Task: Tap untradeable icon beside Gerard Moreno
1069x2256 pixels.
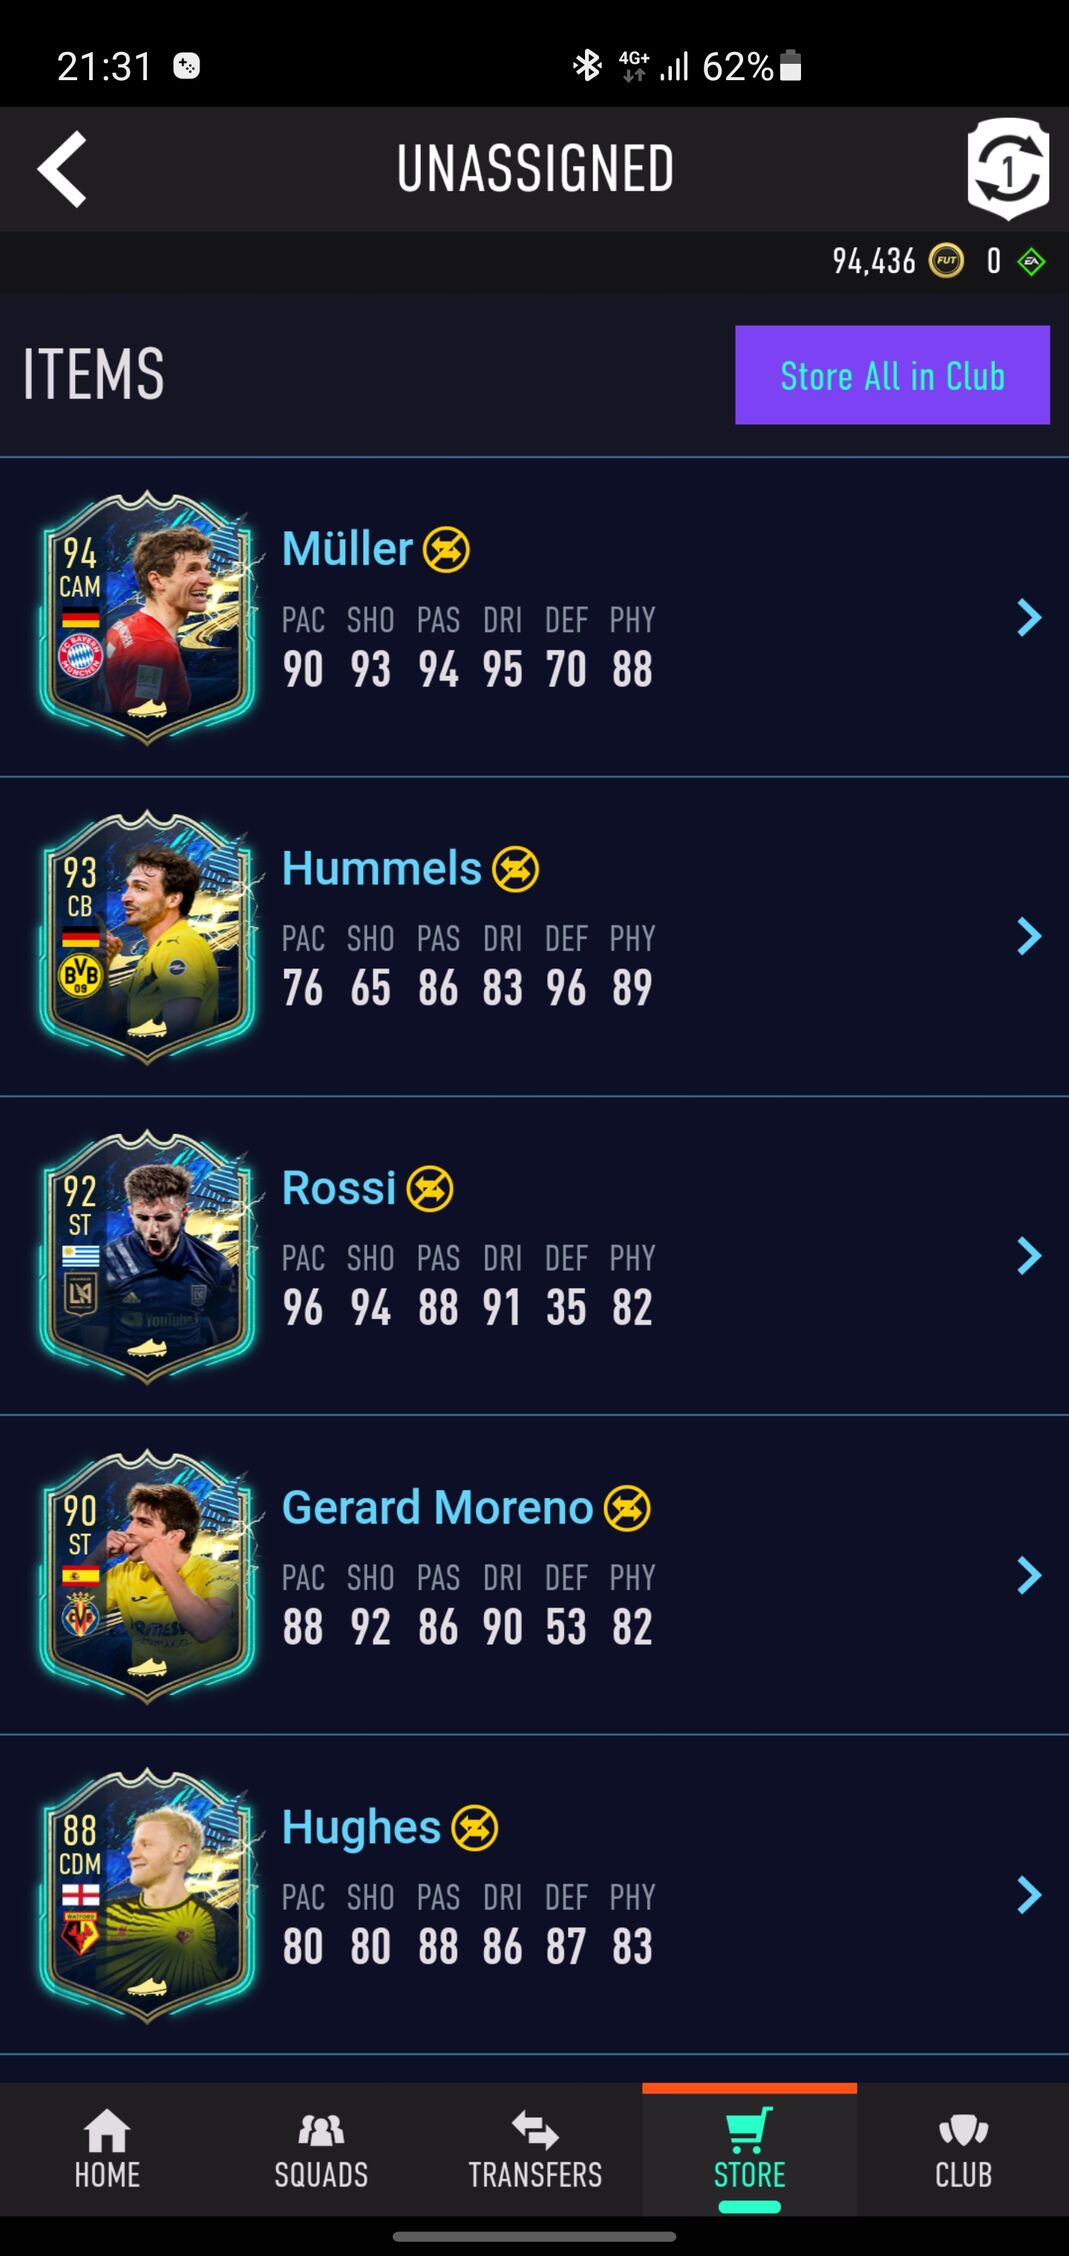Action: [x=627, y=1508]
